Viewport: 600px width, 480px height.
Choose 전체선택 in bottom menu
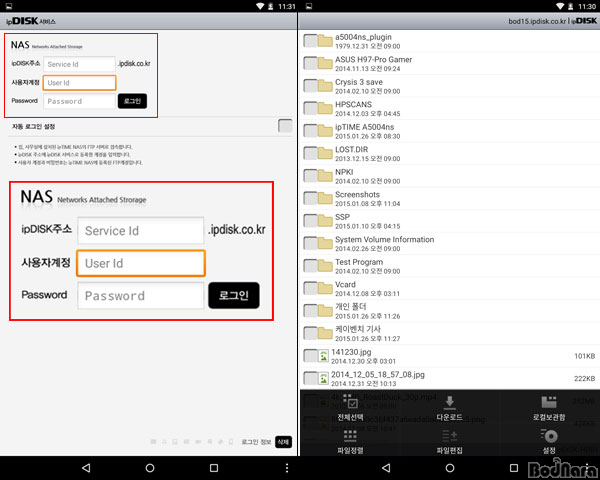coord(350,408)
